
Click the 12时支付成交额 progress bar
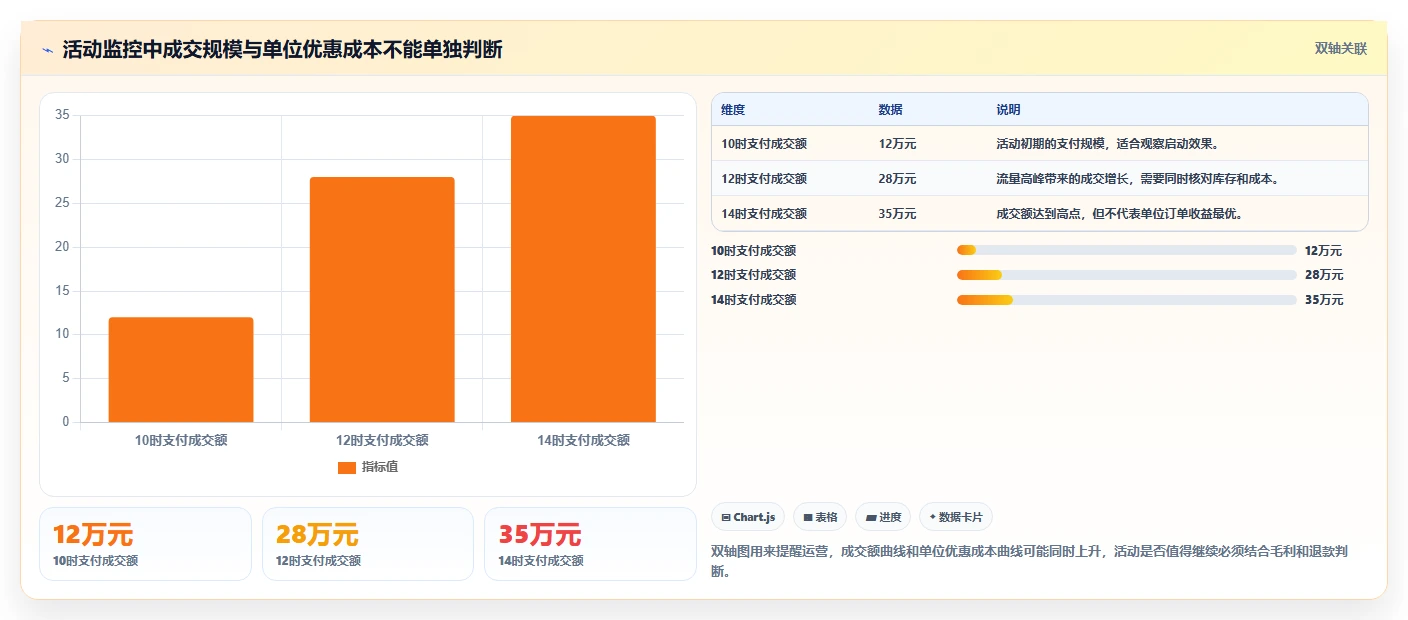(x=1126, y=275)
